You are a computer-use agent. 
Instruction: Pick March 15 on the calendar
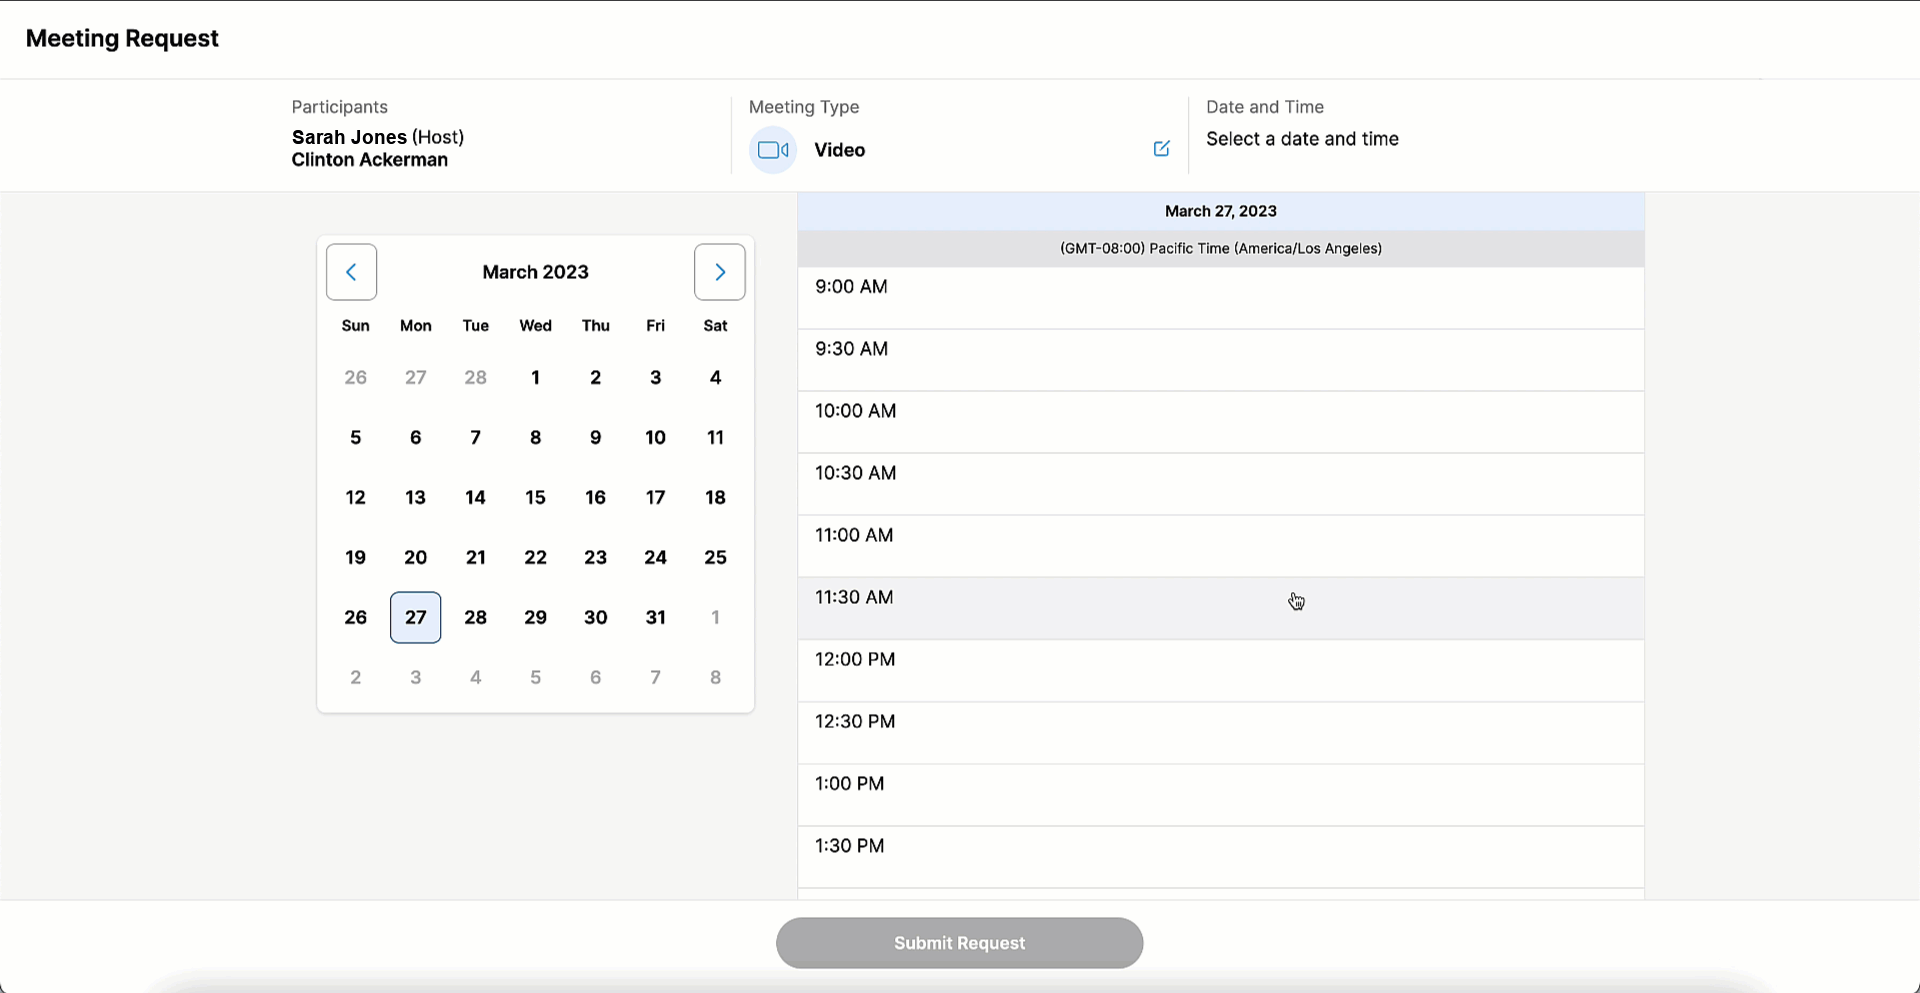point(535,497)
